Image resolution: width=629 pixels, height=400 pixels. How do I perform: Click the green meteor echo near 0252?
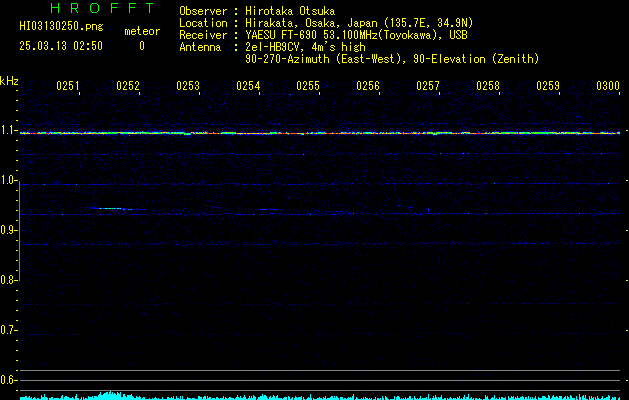[x=114, y=209]
